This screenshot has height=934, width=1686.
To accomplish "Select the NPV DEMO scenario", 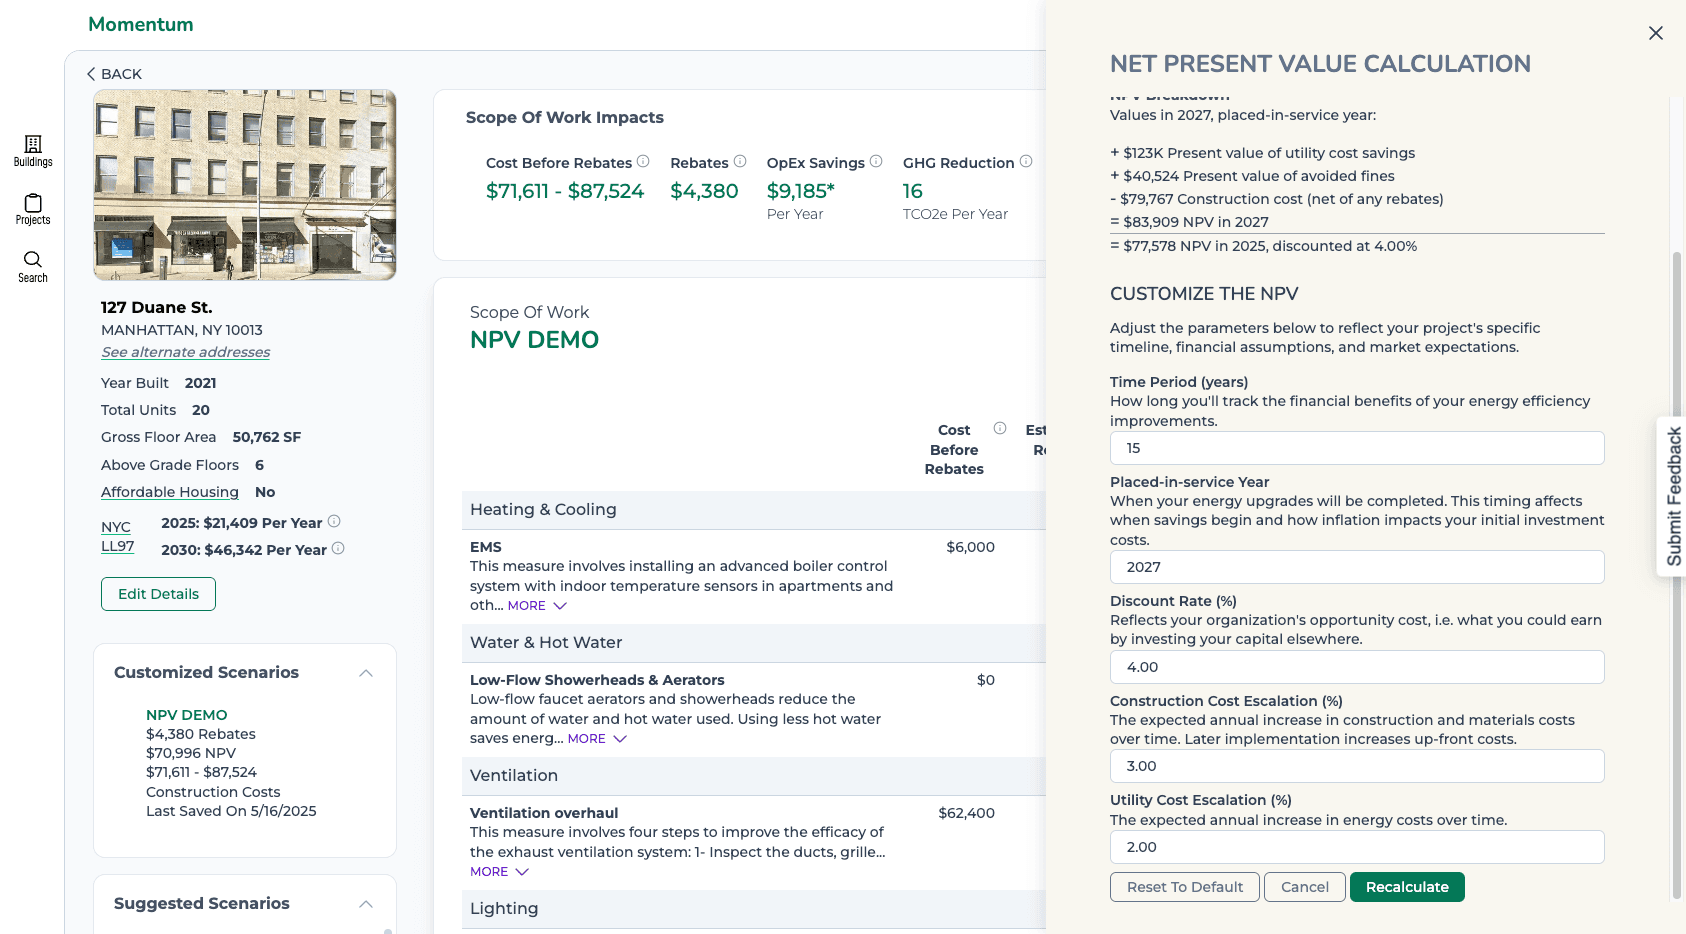I will [187, 715].
